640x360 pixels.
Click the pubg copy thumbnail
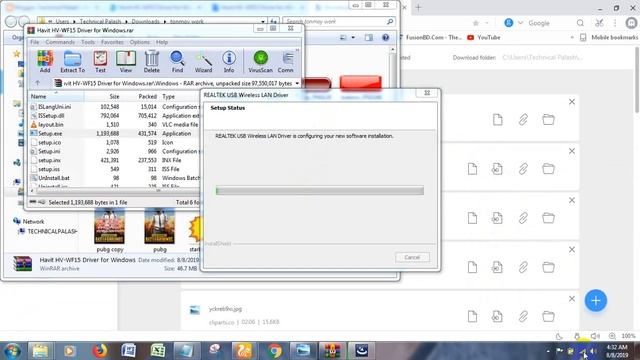tap(109, 230)
